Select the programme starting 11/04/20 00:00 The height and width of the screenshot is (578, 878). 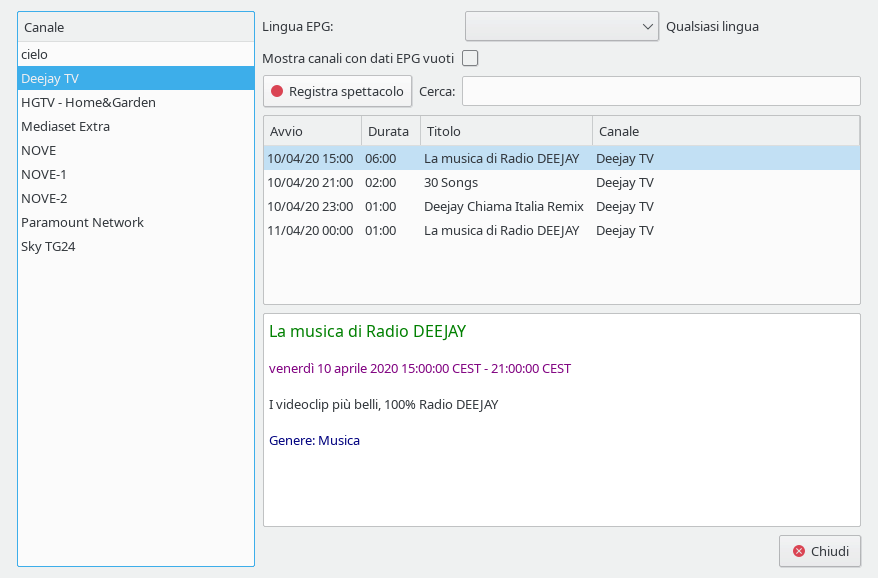[x=562, y=231]
